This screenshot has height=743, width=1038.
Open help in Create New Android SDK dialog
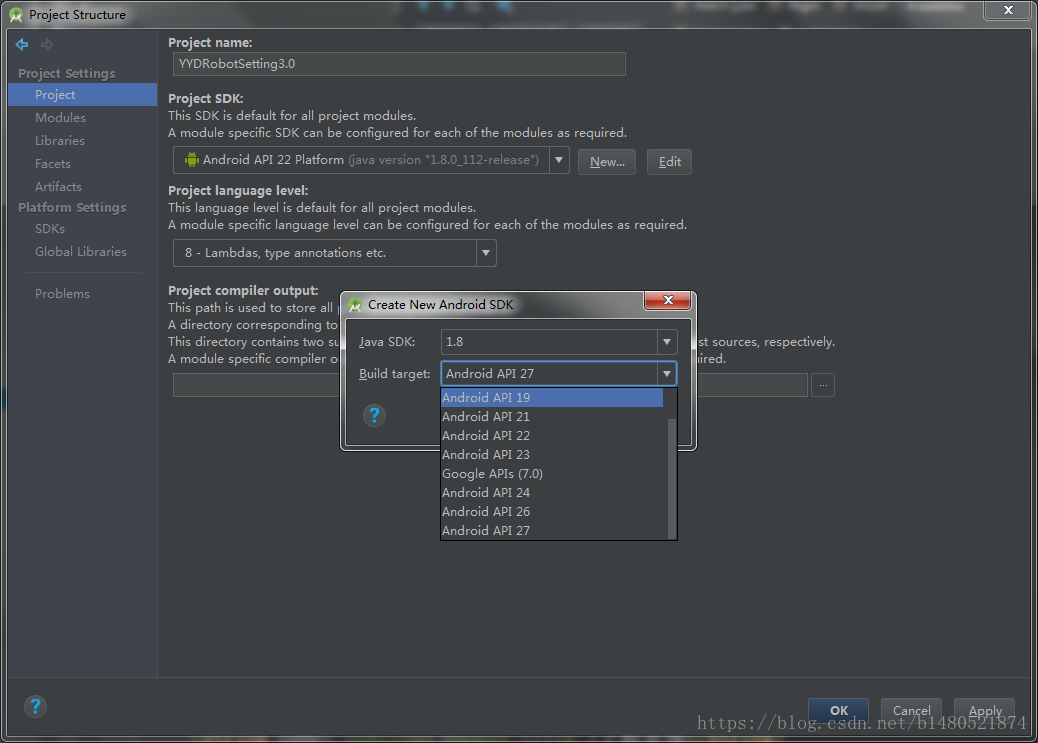click(x=374, y=415)
